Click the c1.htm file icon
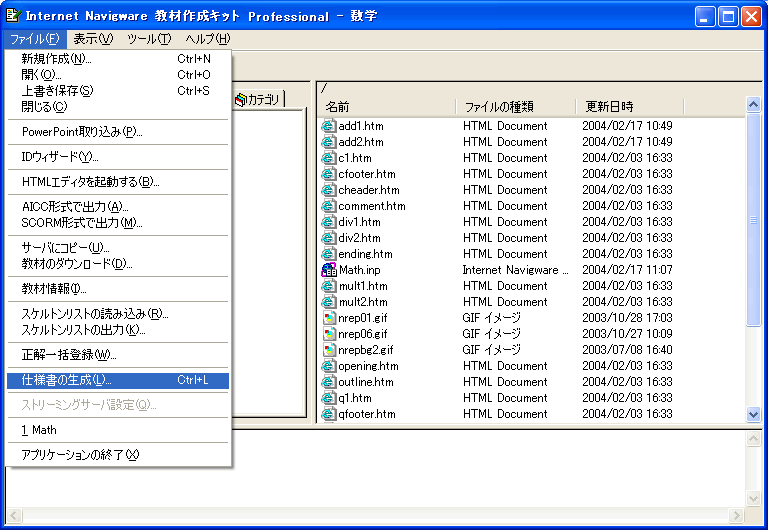The width and height of the screenshot is (768, 530). 329,158
